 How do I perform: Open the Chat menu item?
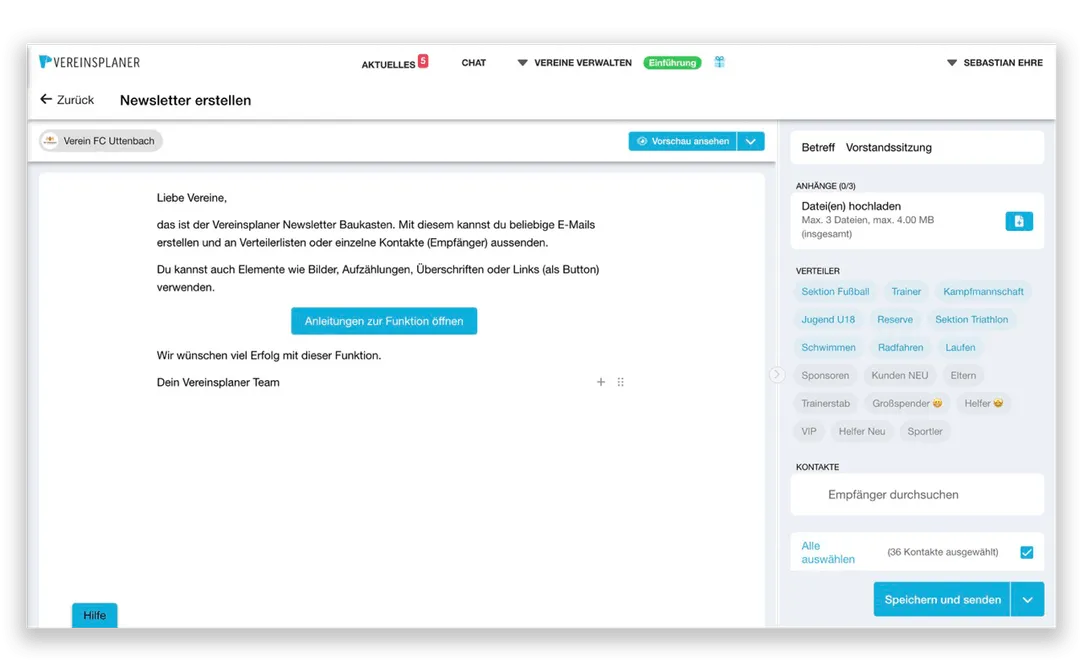473,63
